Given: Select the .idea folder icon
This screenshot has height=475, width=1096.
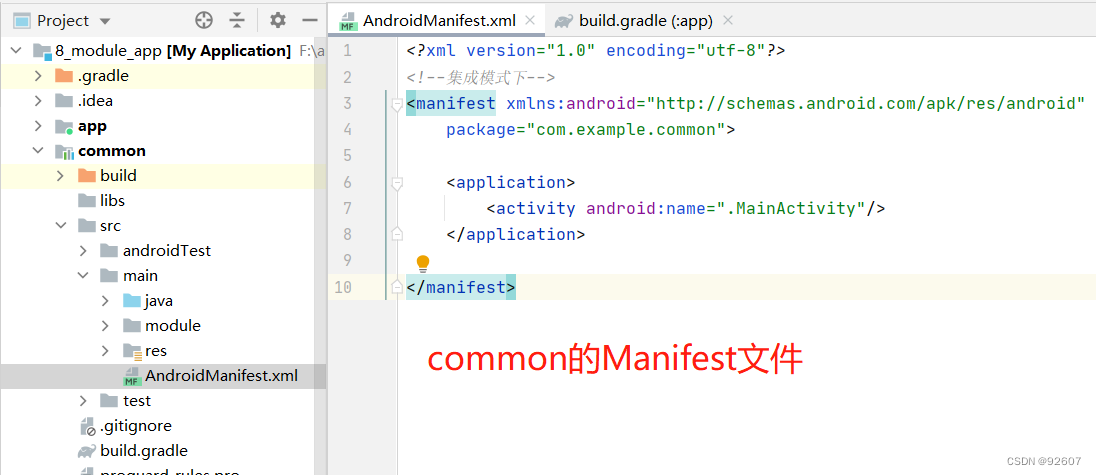Looking at the screenshot, I should tap(64, 101).
